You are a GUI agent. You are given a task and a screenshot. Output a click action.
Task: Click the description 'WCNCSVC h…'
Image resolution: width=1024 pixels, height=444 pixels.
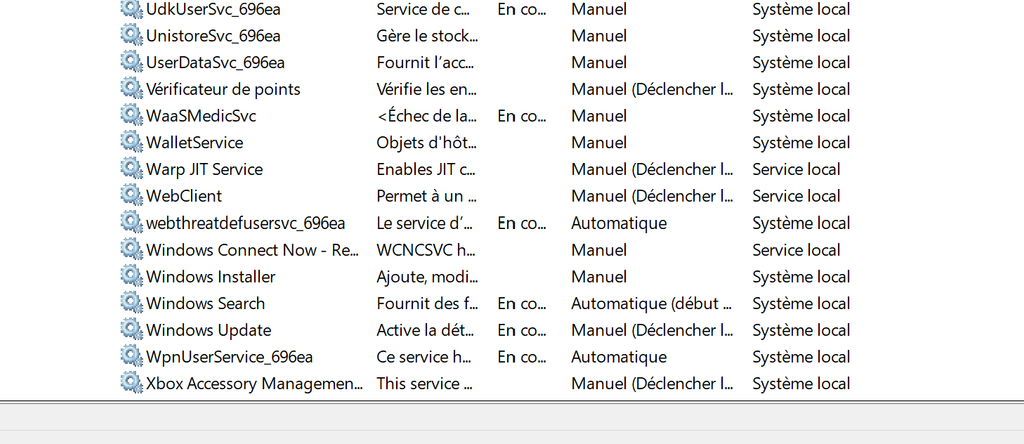[426, 250]
